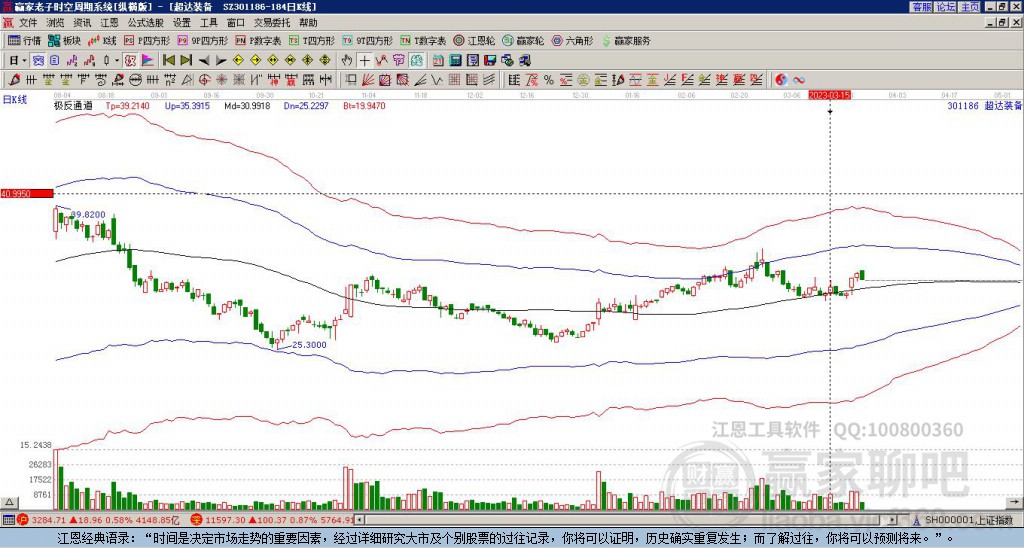
Task: Click the black right arrow icon
Action: (221, 61)
